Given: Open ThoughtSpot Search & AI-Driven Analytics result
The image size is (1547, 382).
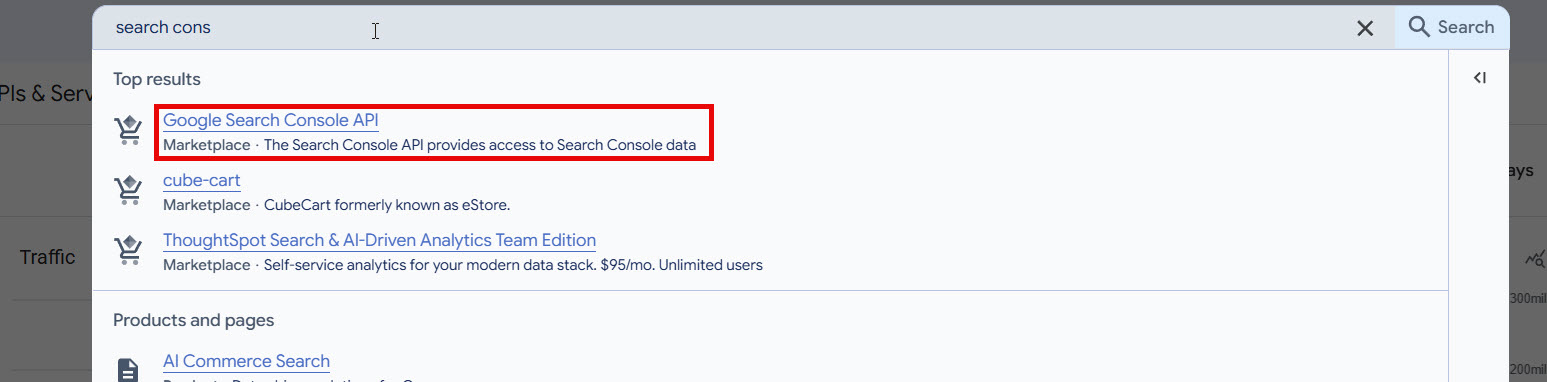Looking at the screenshot, I should (379, 240).
